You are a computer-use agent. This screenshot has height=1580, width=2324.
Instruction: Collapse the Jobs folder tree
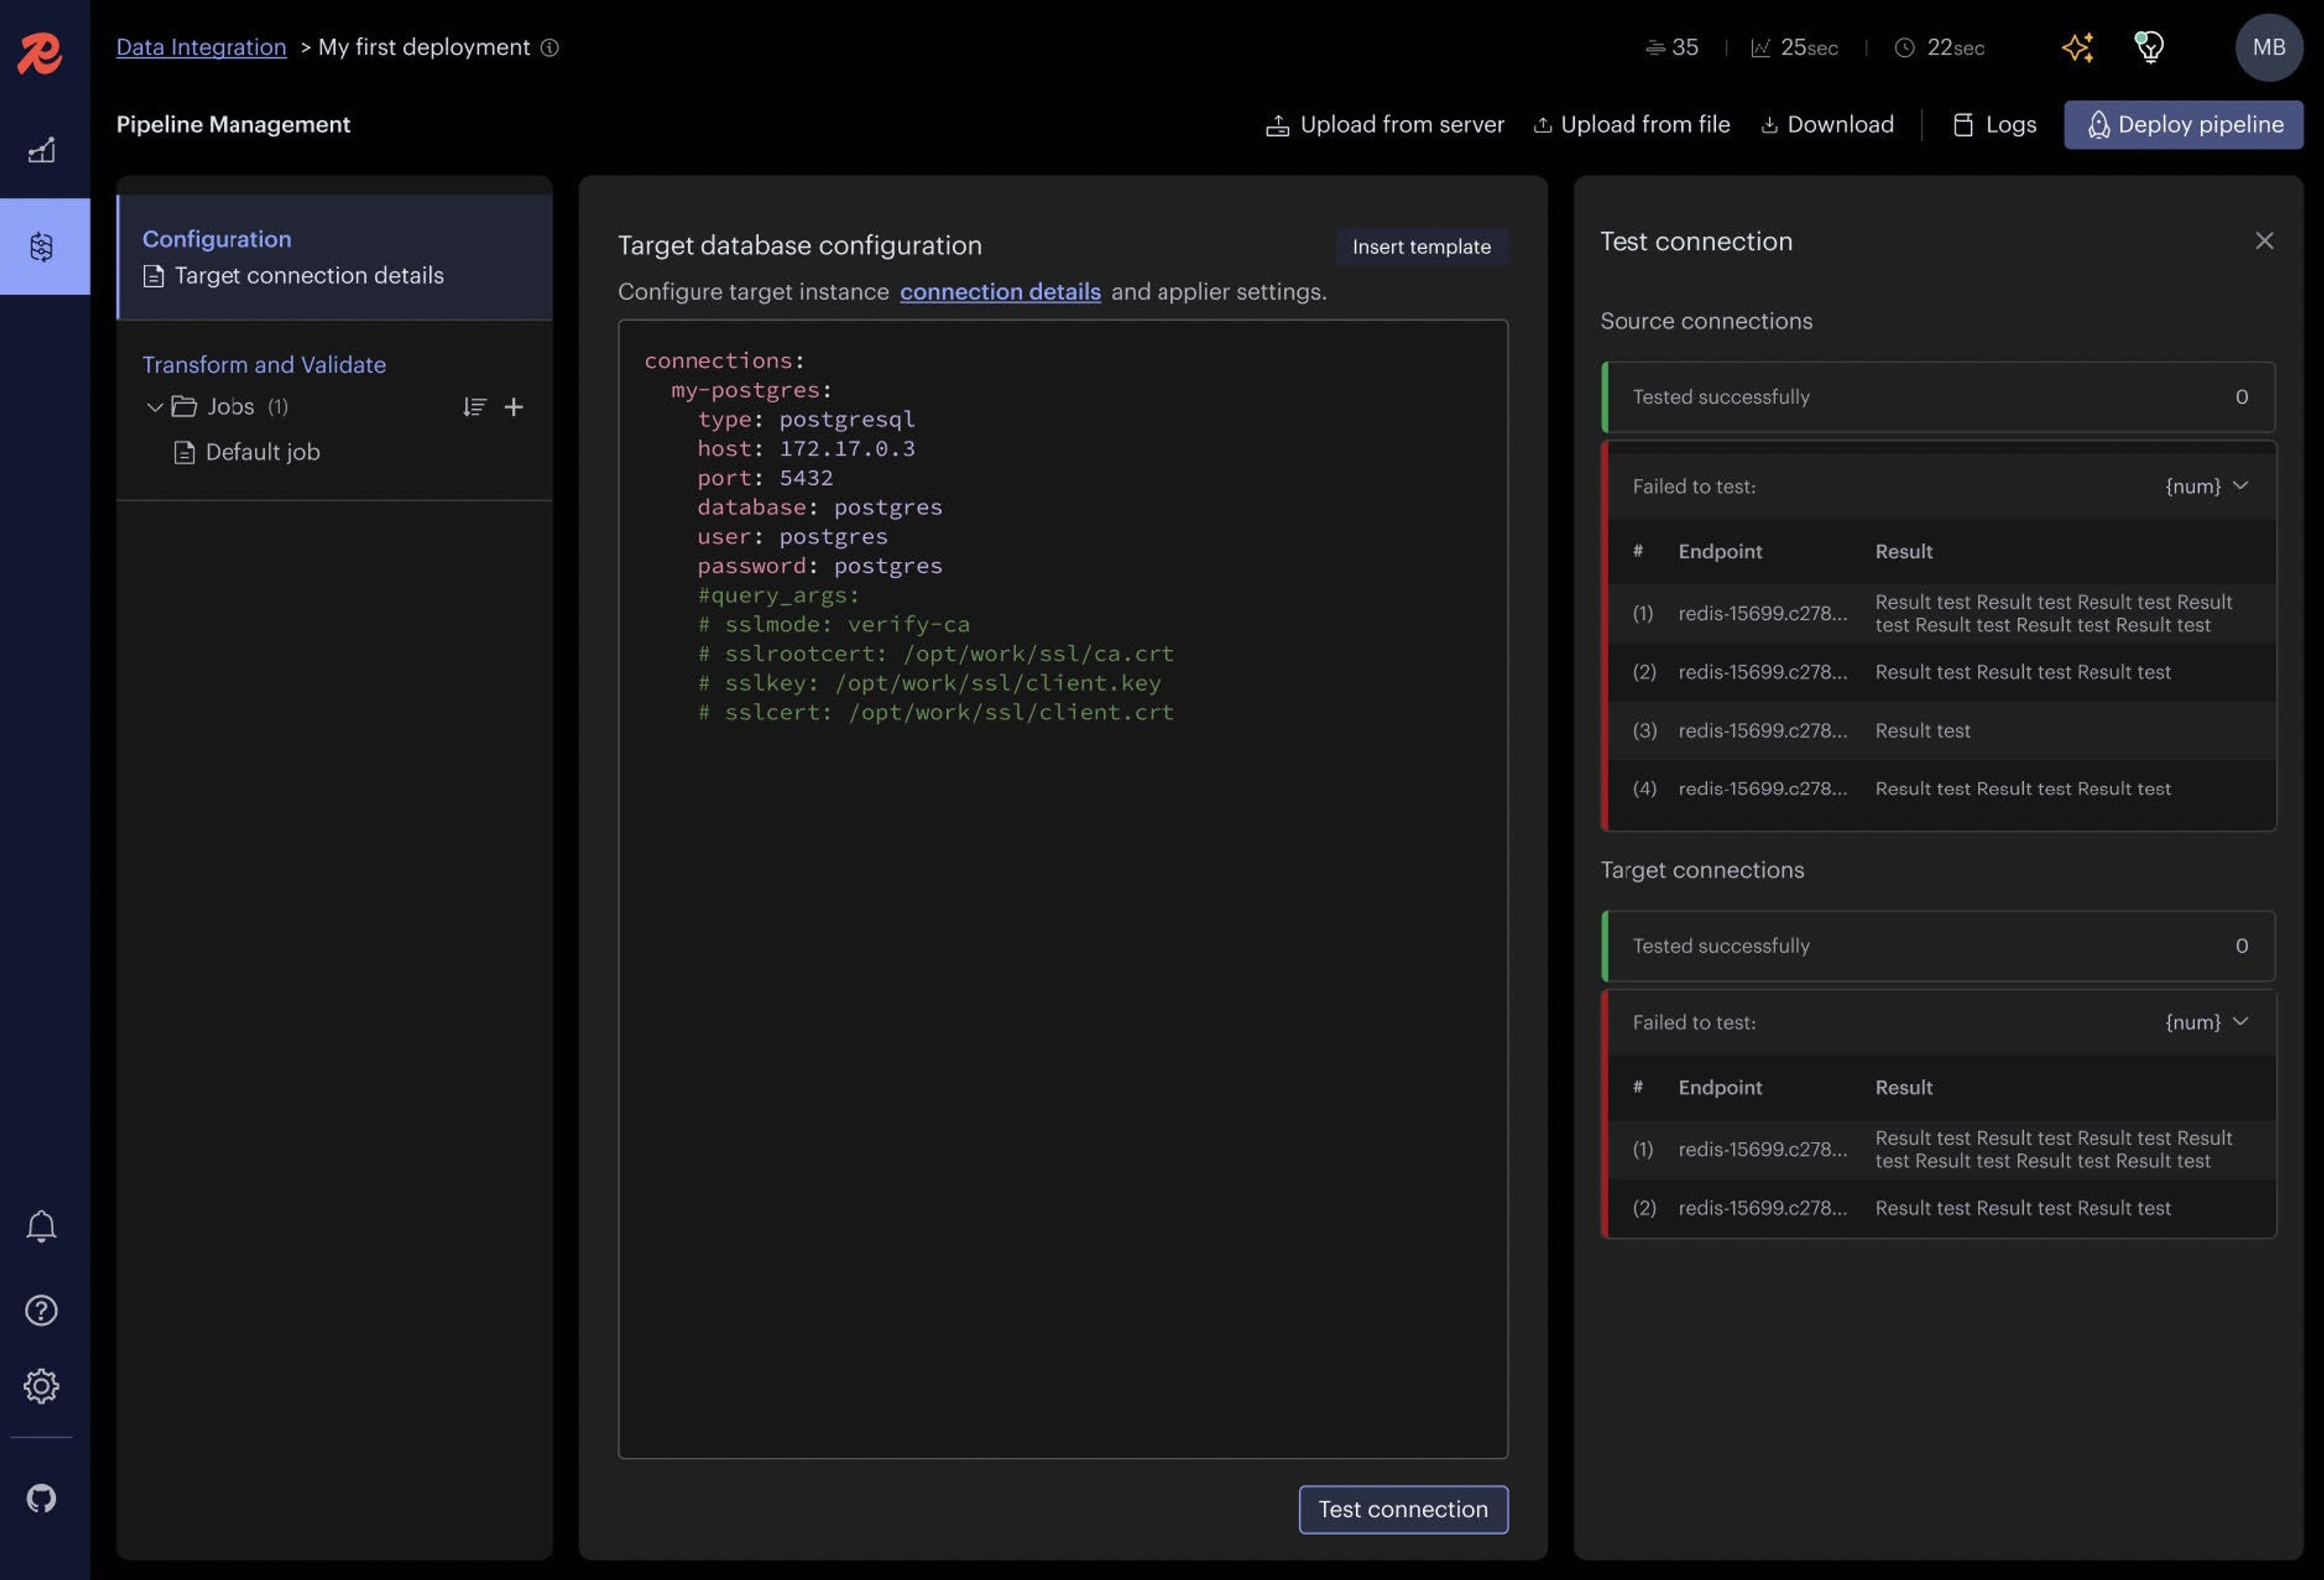click(155, 407)
